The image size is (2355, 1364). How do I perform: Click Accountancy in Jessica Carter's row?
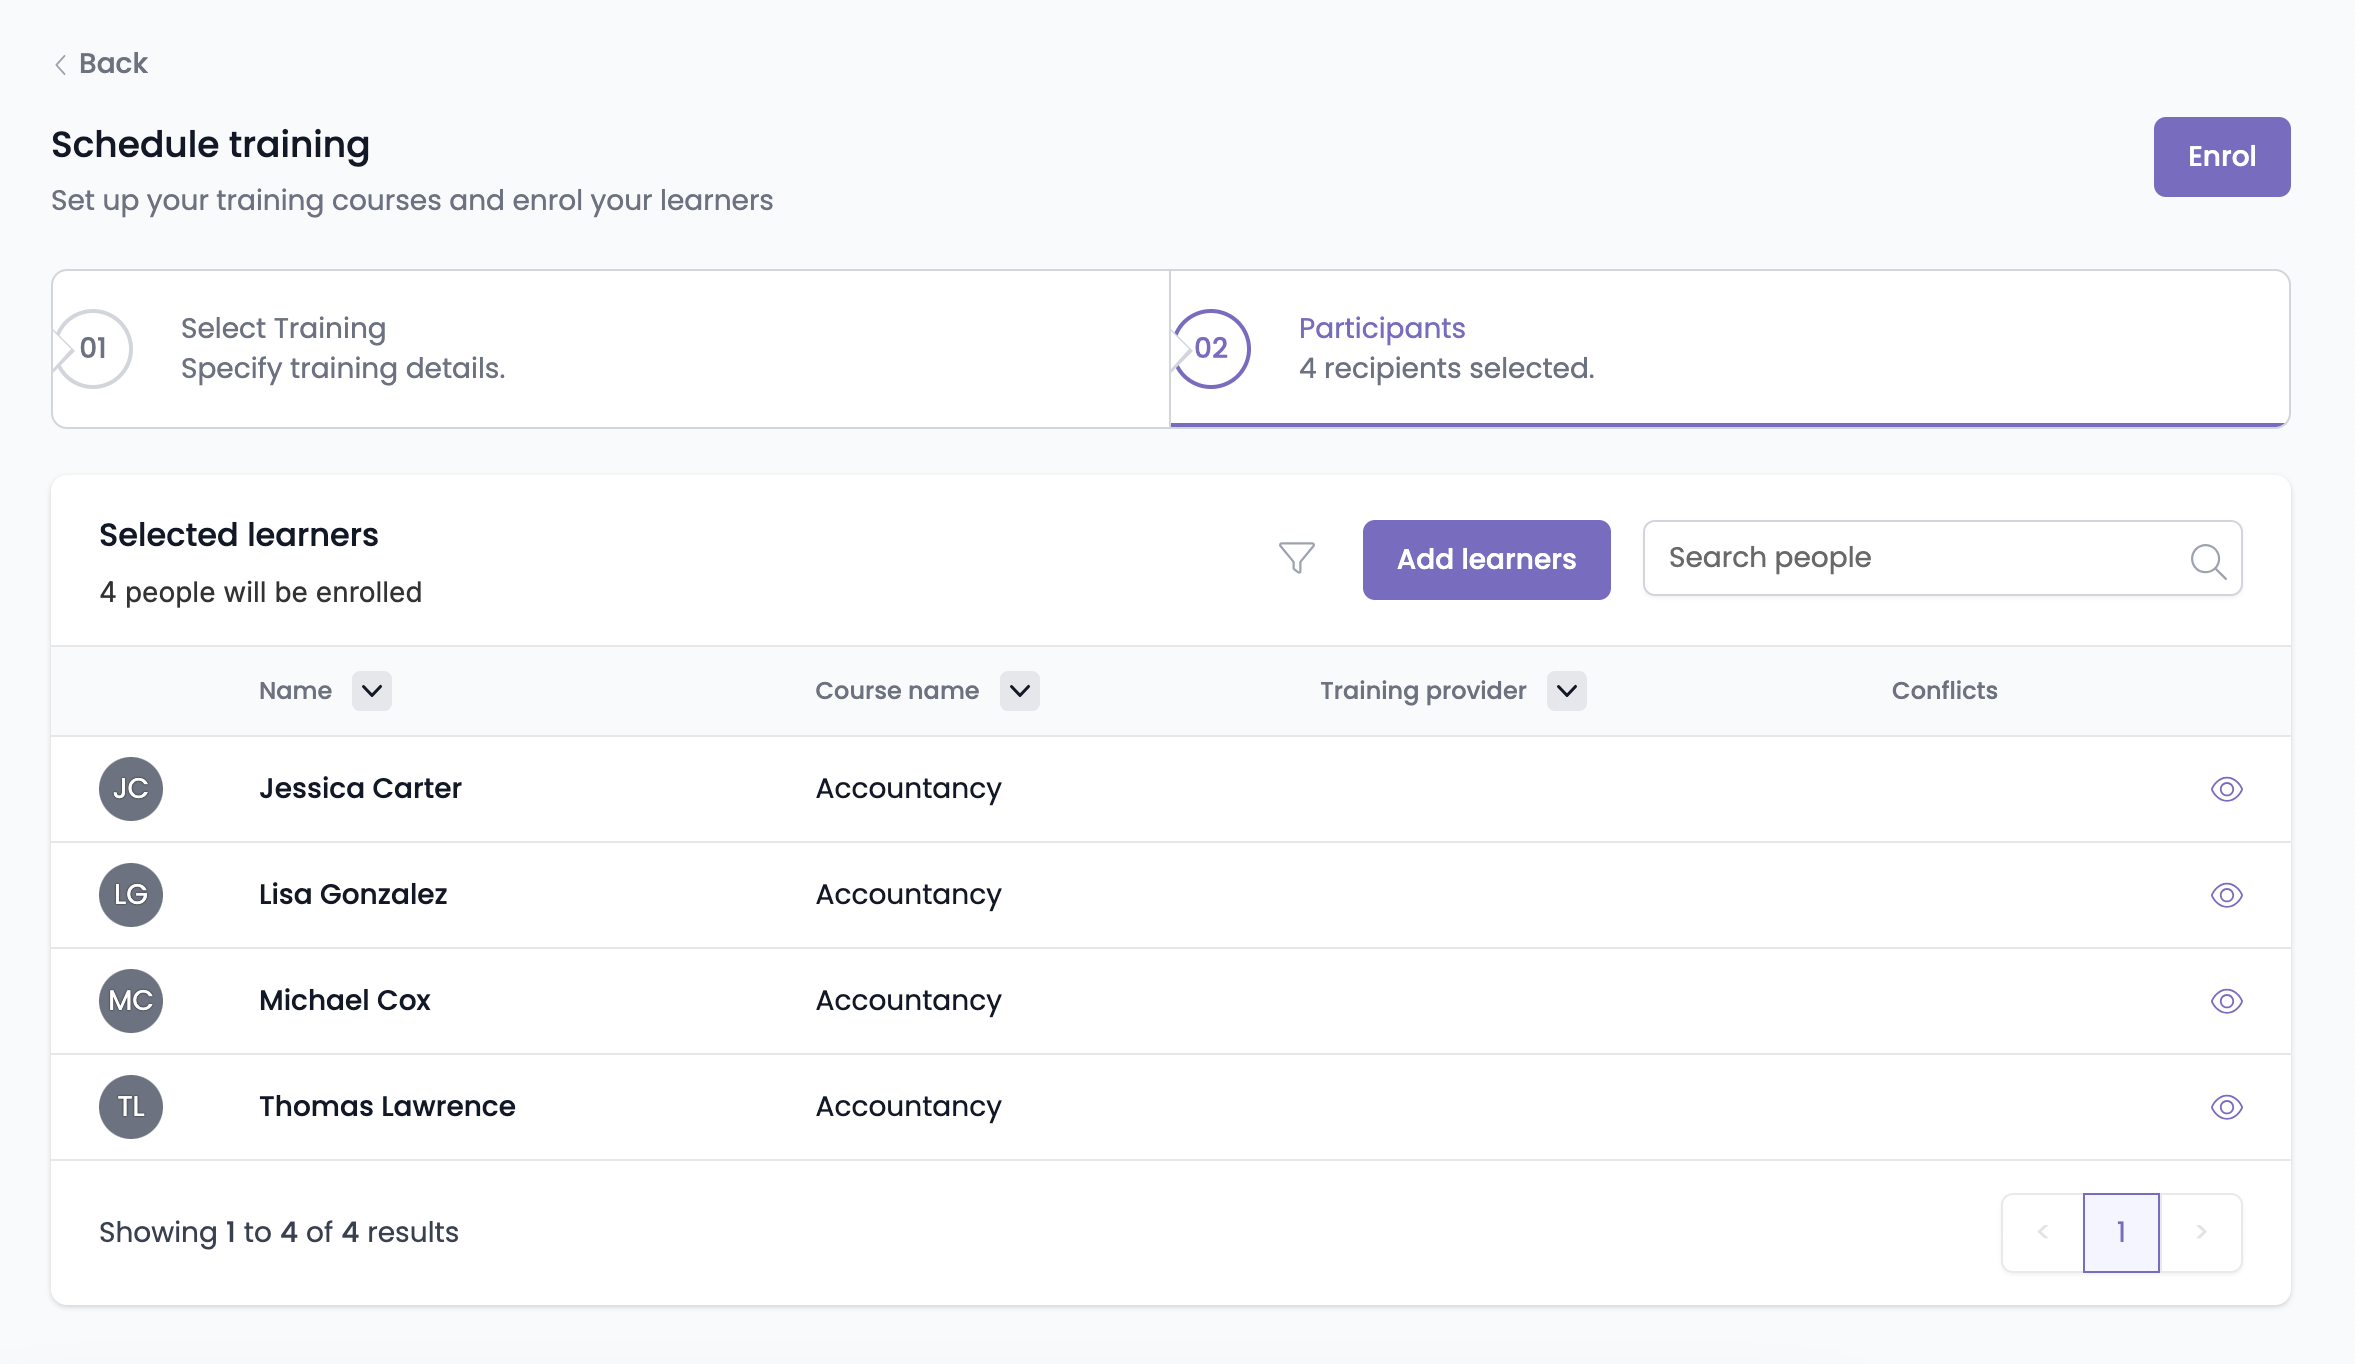coord(908,789)
